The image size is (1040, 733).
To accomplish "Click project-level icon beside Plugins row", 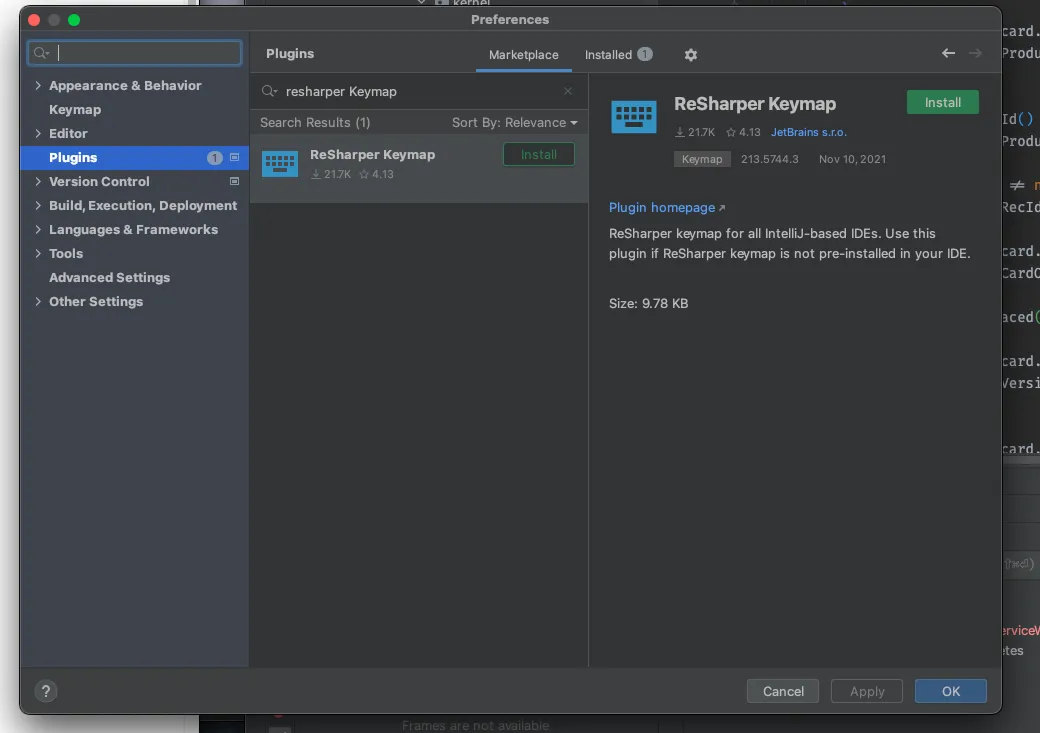I will [x=234, y=157].
